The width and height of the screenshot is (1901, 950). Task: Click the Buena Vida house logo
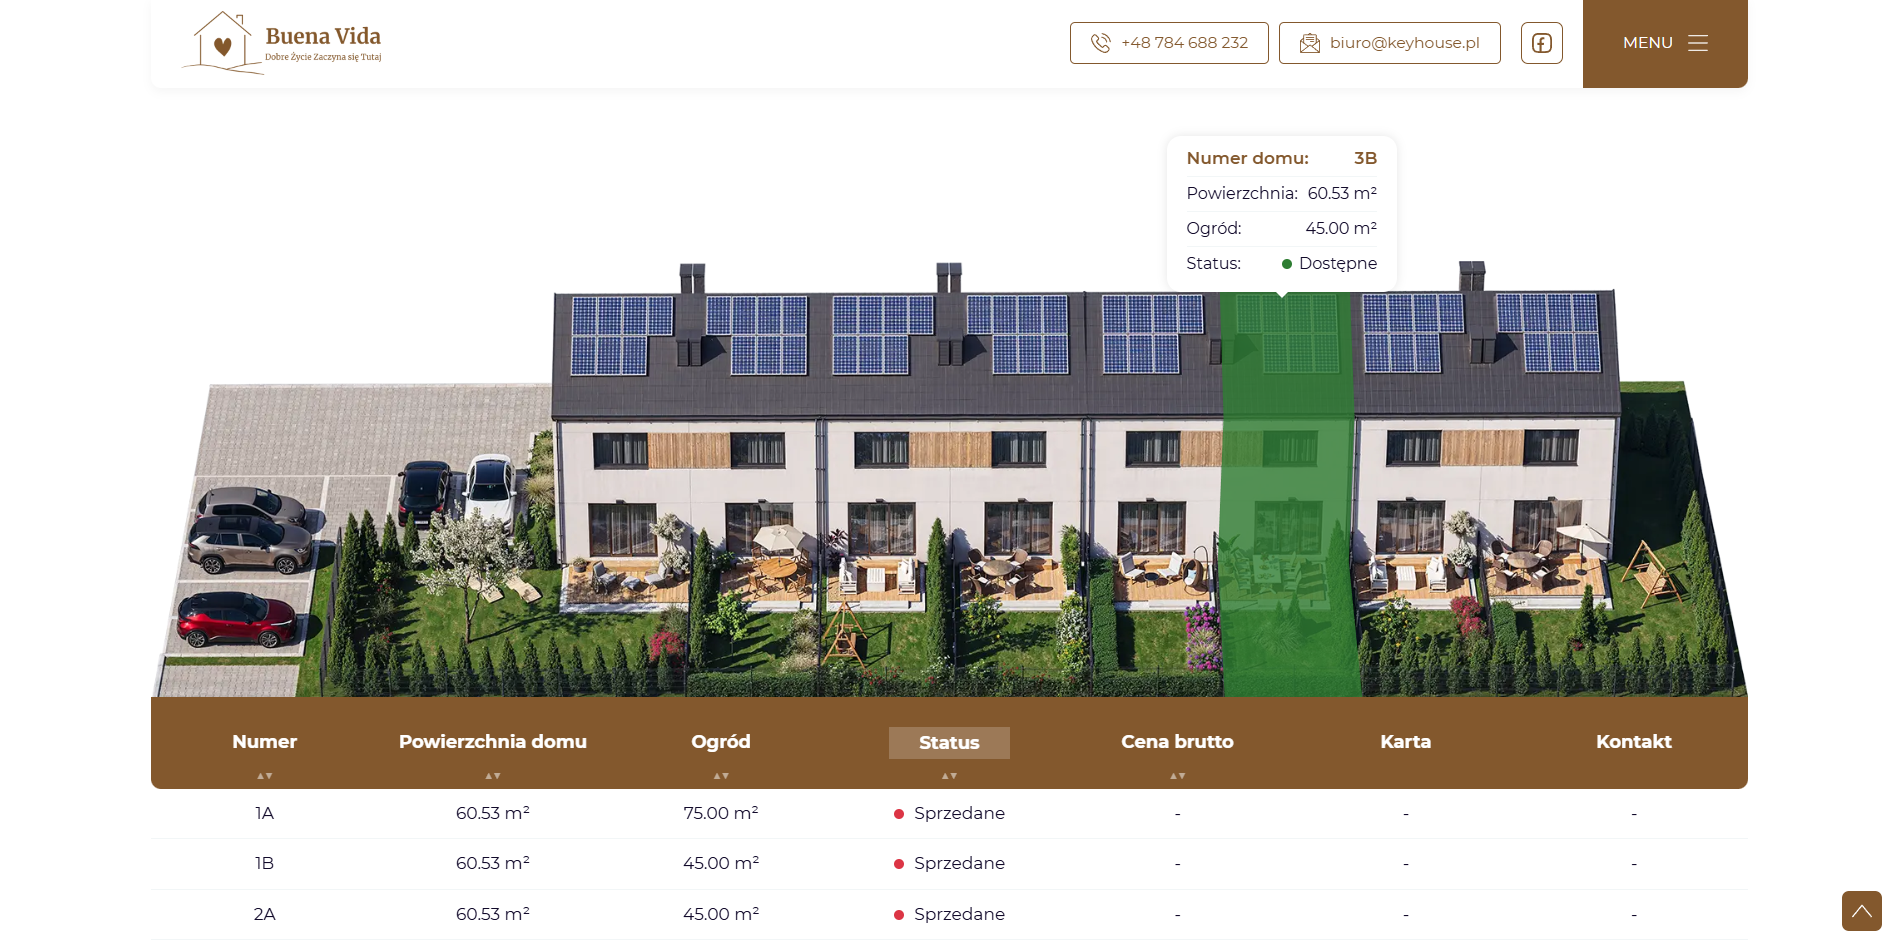282,43
